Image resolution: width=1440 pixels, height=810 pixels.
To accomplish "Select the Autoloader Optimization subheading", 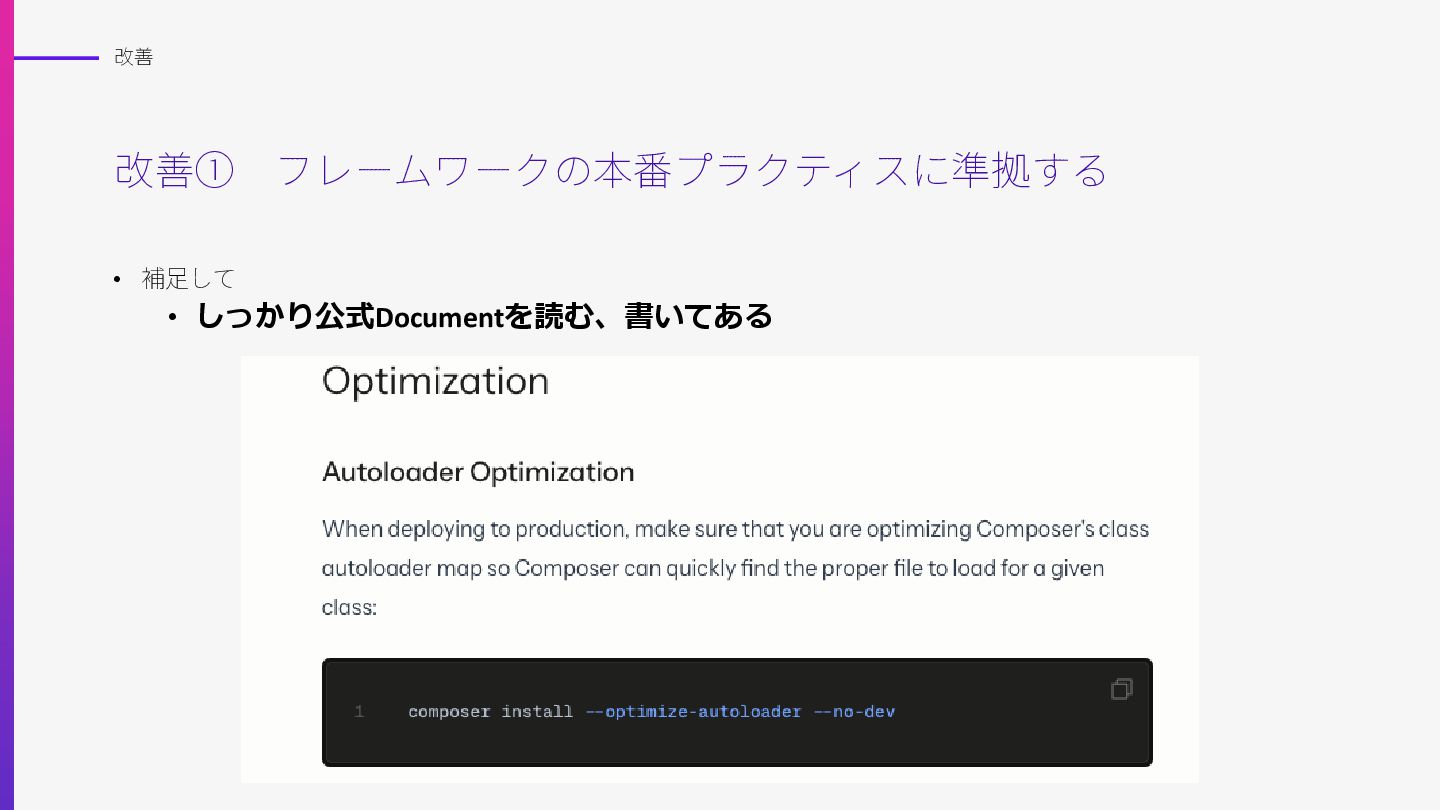I will tap(478, 472).
